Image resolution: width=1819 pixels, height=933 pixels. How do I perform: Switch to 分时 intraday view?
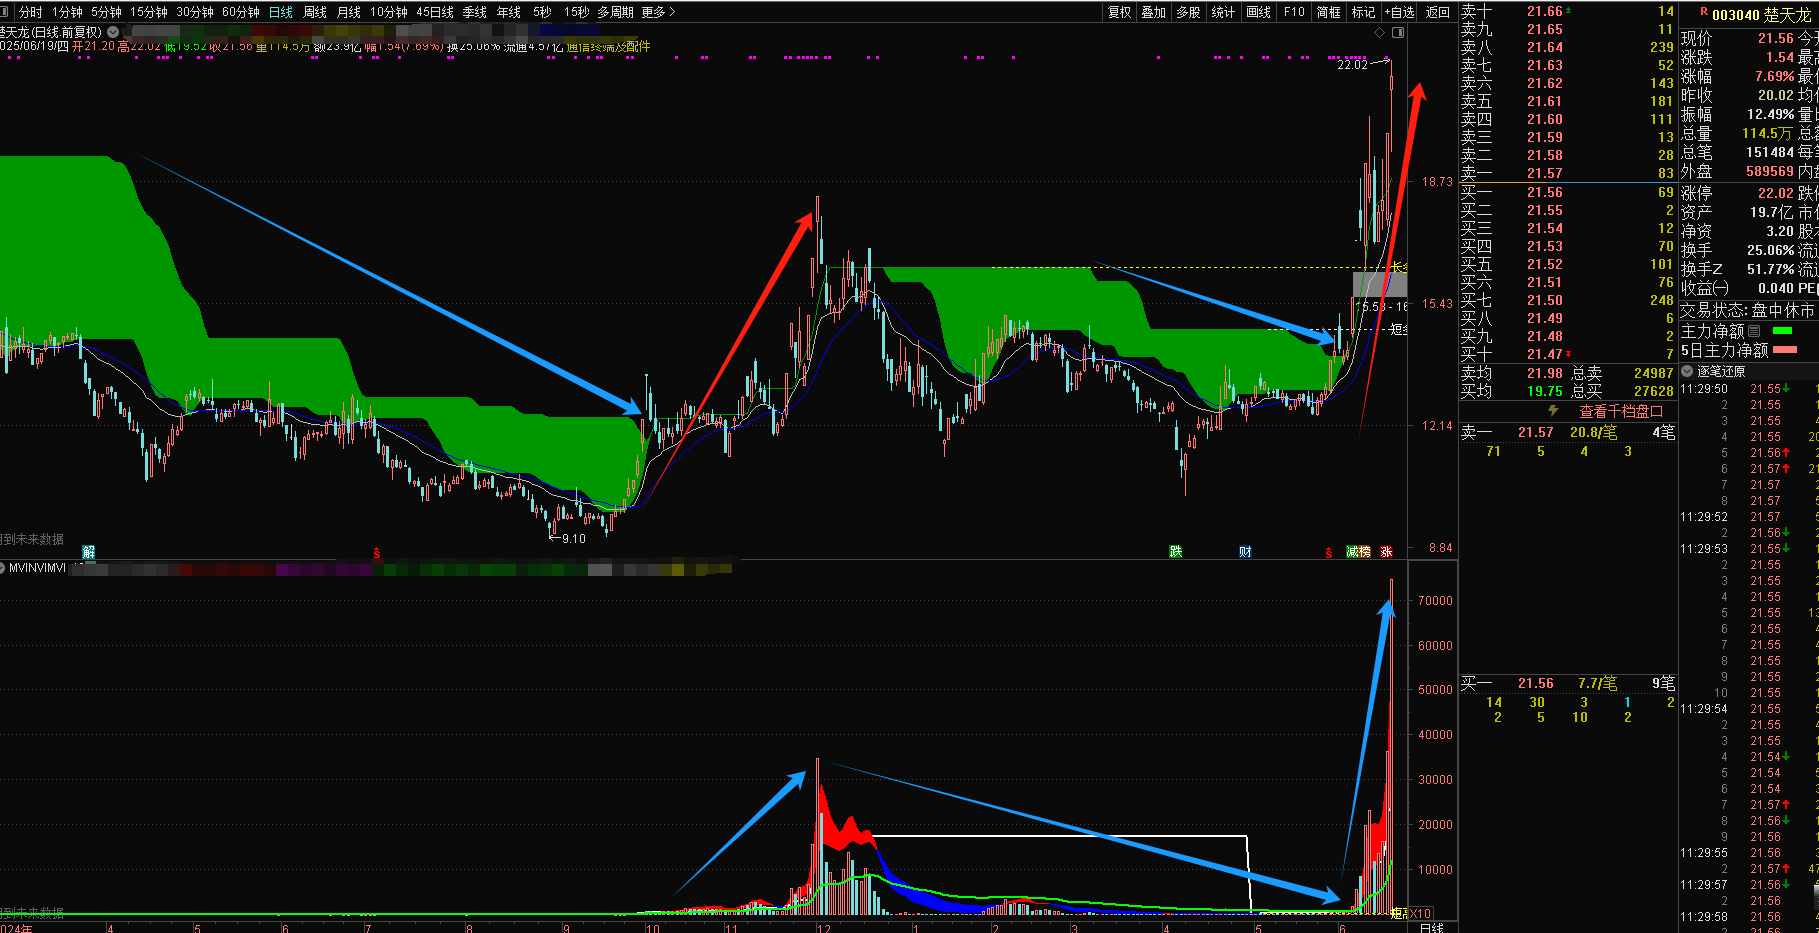(31, 12)
